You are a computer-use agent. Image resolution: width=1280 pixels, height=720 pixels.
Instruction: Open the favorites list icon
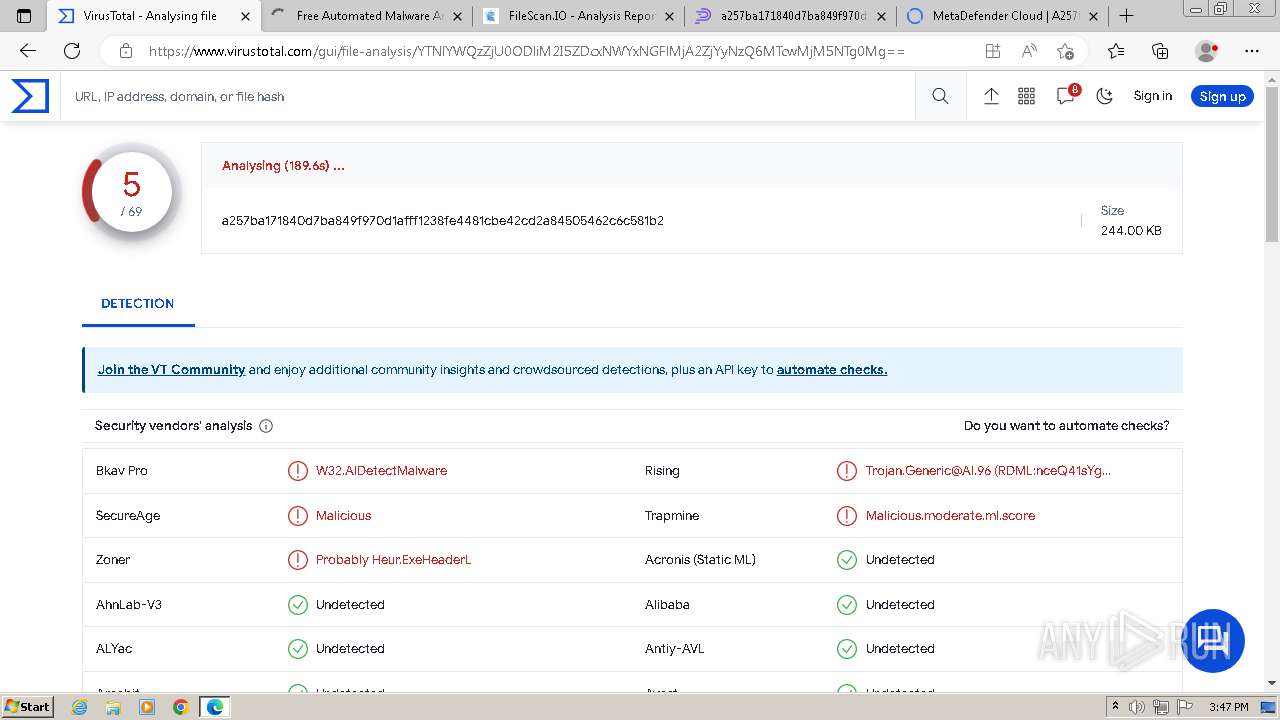click(x=1116, y=51)
